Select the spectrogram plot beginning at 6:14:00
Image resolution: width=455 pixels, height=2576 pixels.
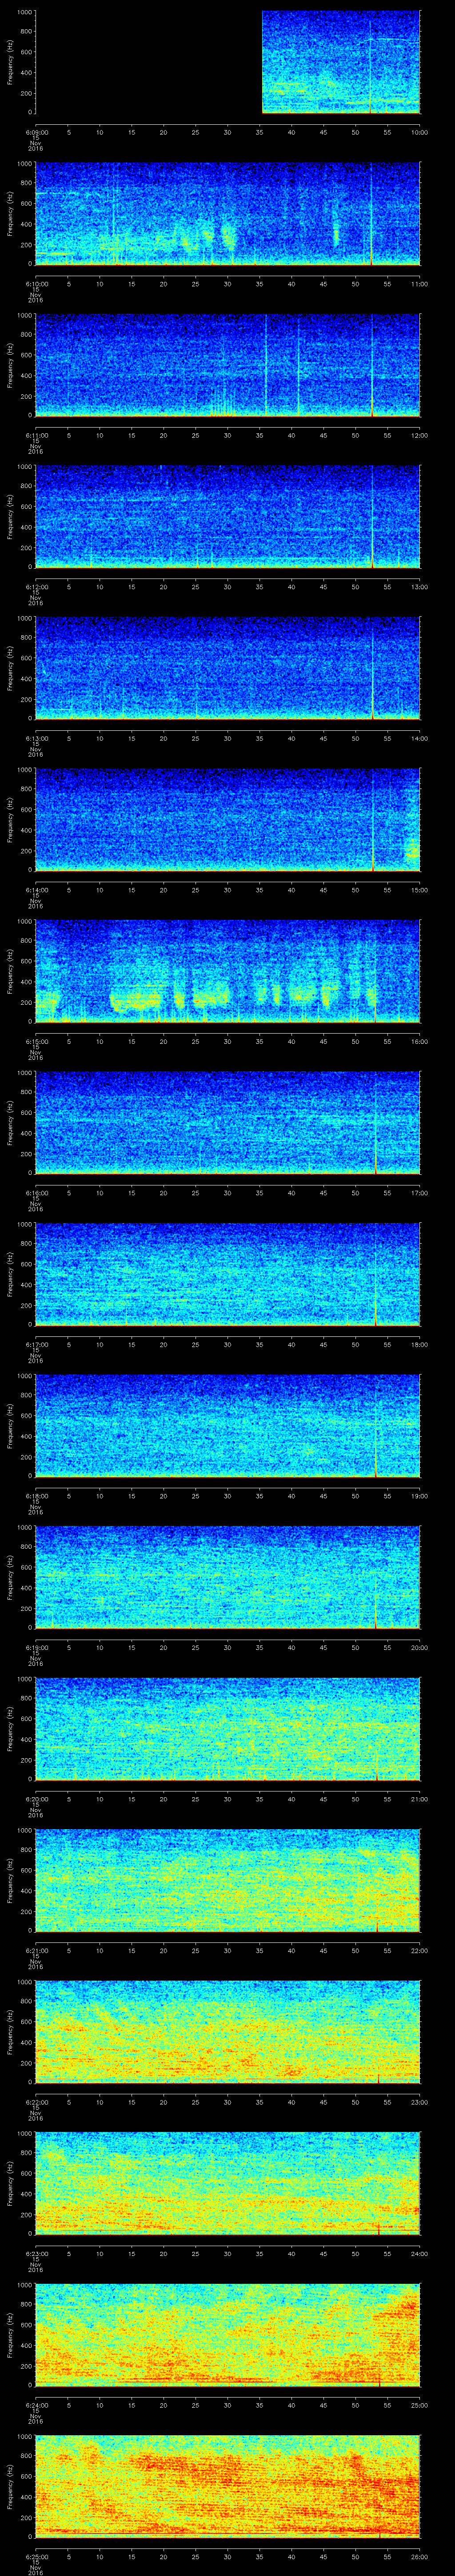228,820
